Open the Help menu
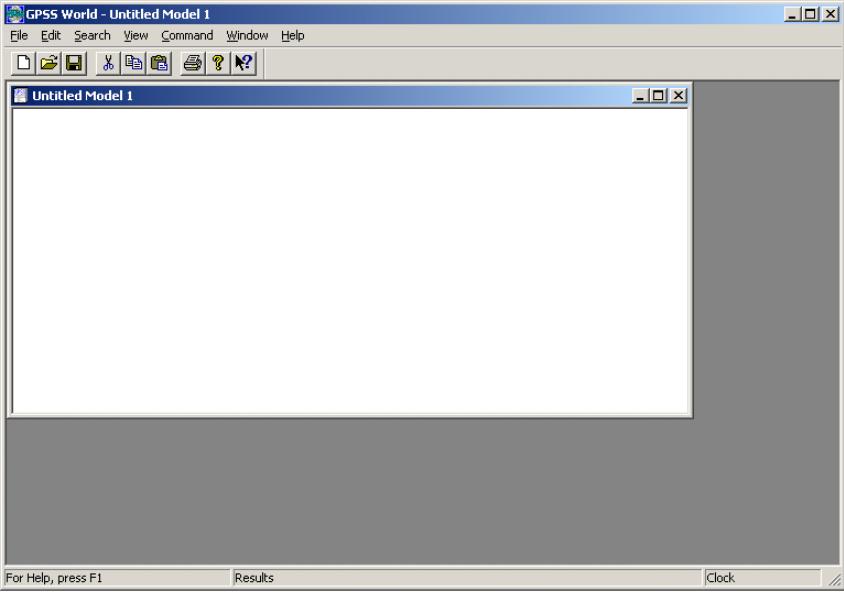Image resolution: width=844 pixels, height=592 pixels. (293, 36)
